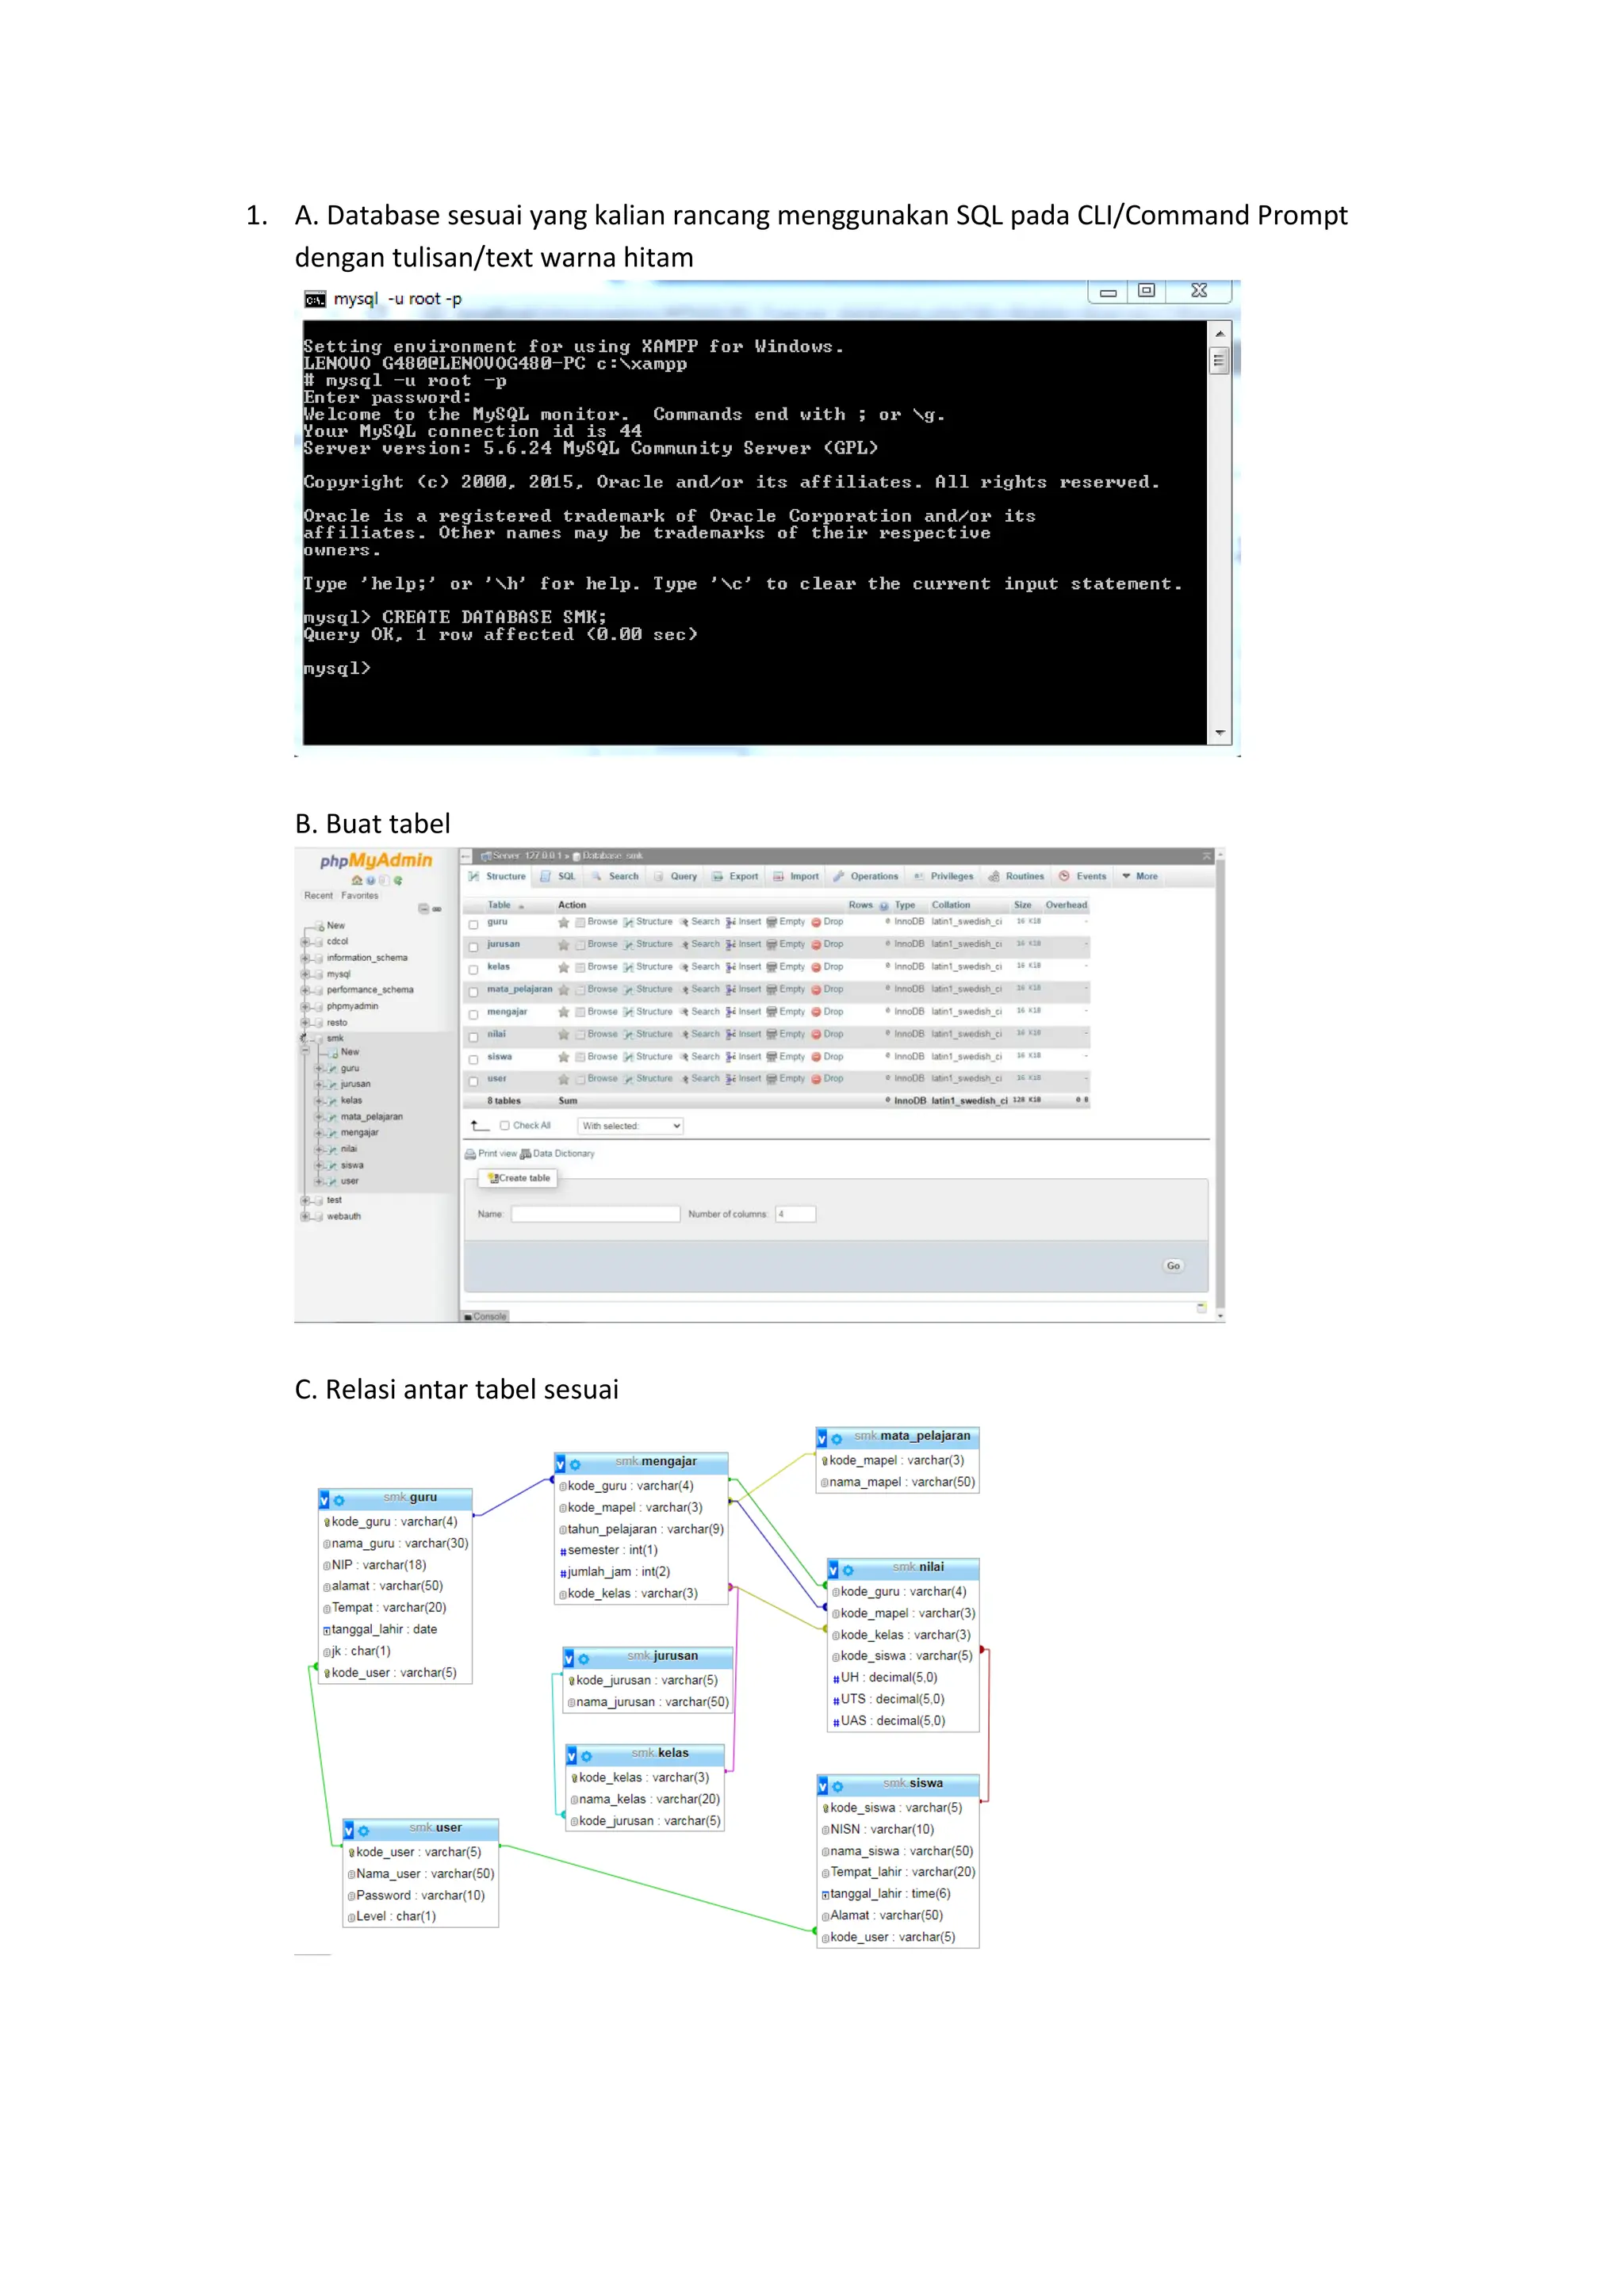This screenshot has height=2296, width=1624.
Task: Click Print view printer icon
Action: [470, 1154]
